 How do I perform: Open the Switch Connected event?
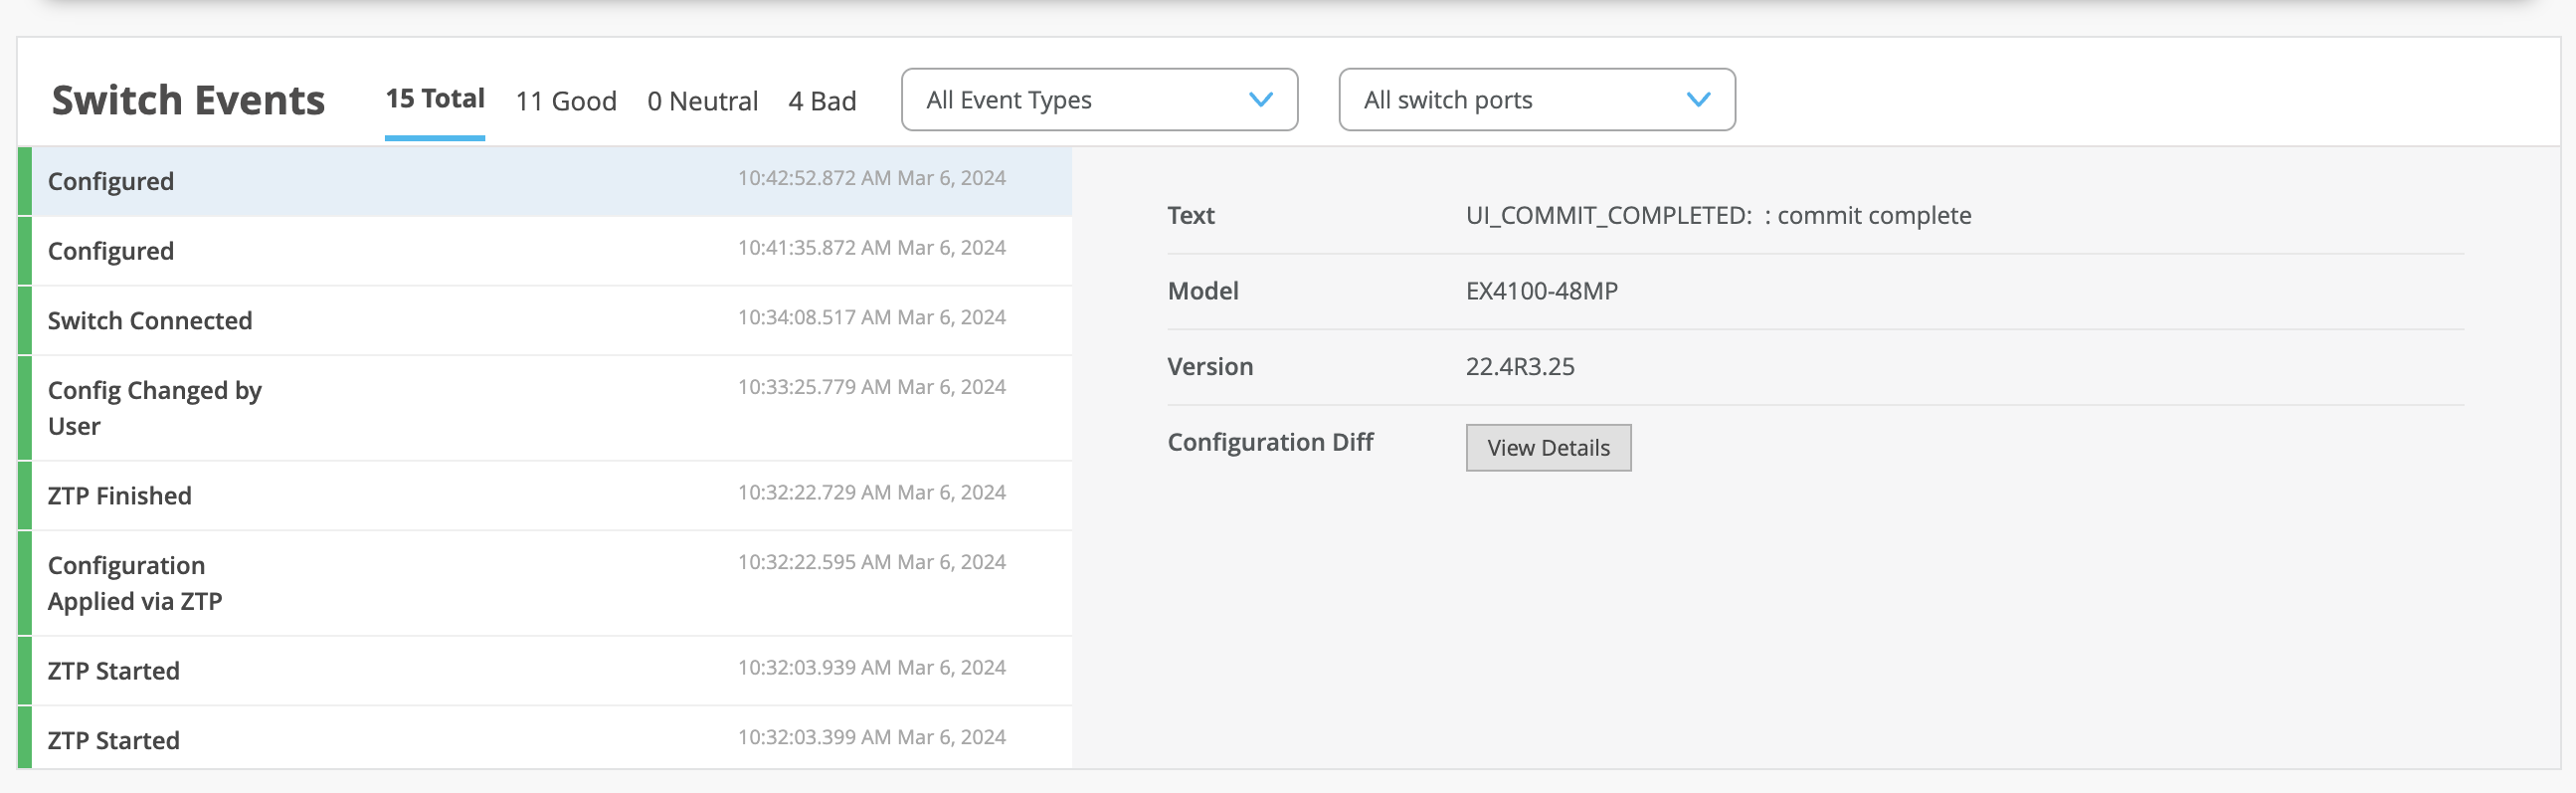[544, 320]
